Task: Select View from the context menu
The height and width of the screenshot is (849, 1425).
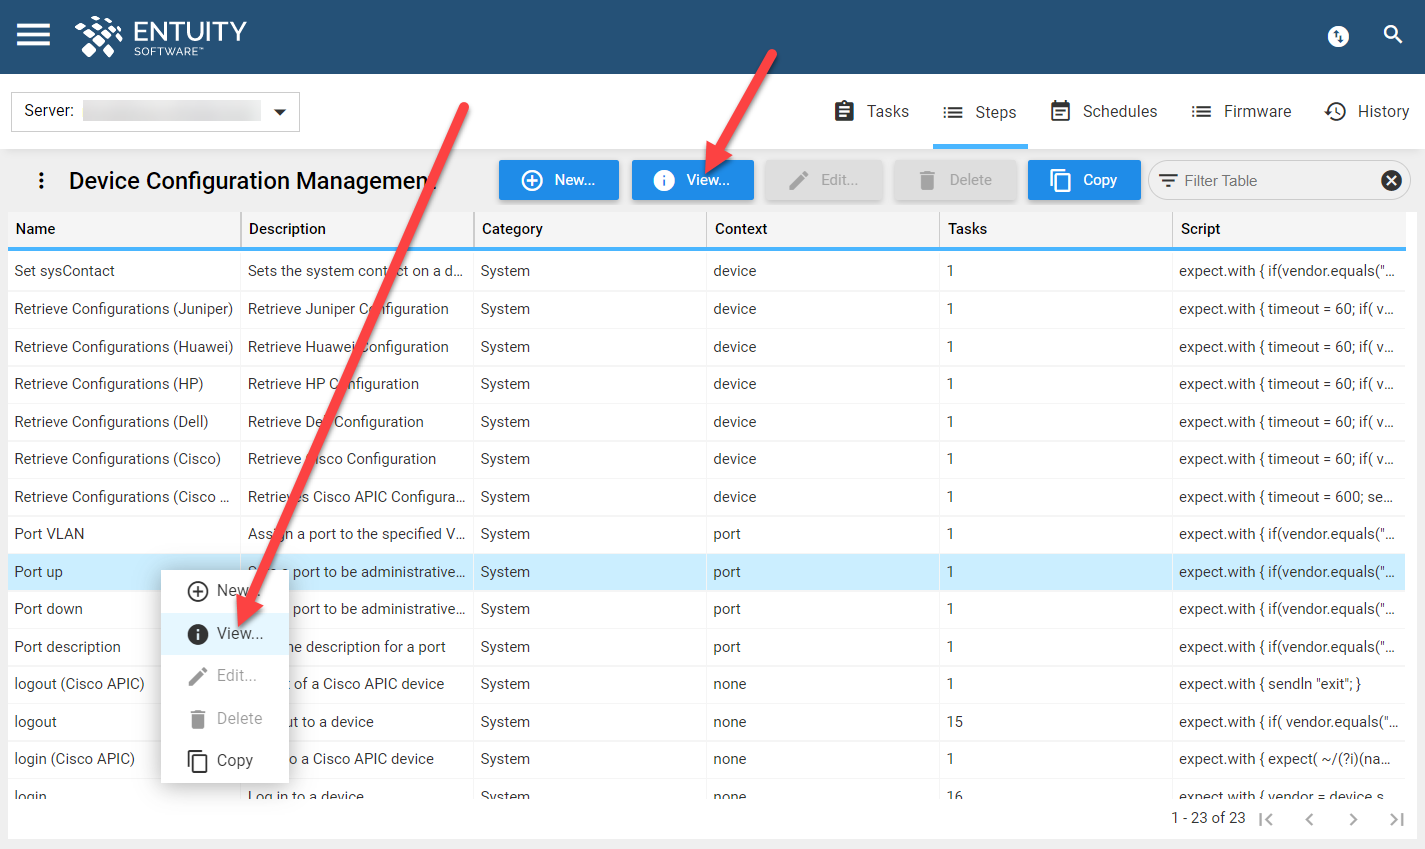Action: [x=224, y=633]
